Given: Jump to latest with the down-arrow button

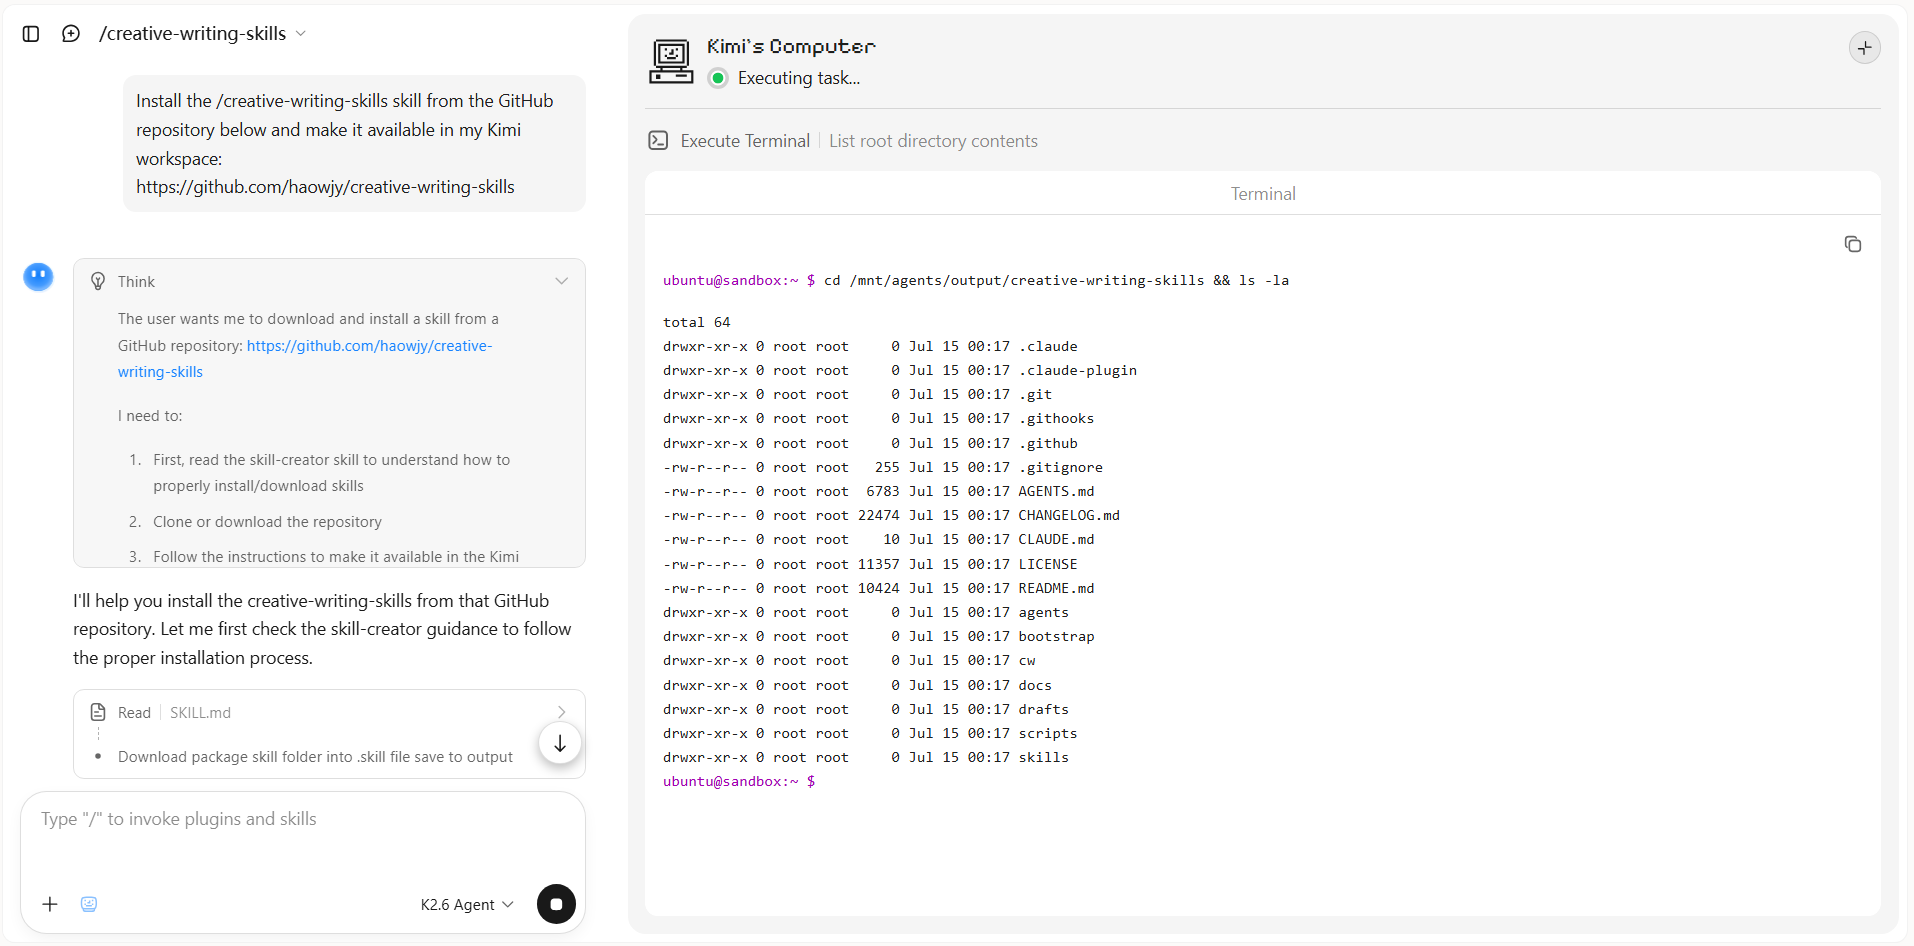Looking at the screenshot, I should click(560, 743).
